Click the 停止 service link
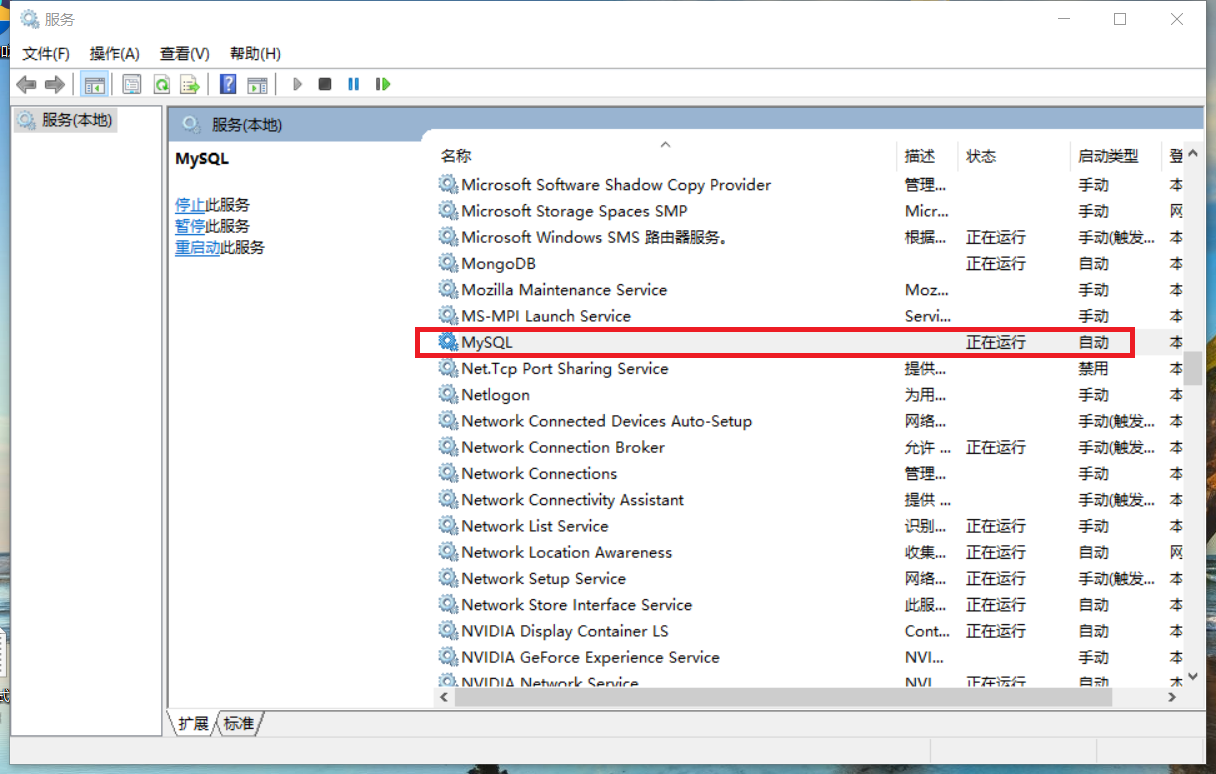Screen dimensions: 1216x774 tap(190, 205)
